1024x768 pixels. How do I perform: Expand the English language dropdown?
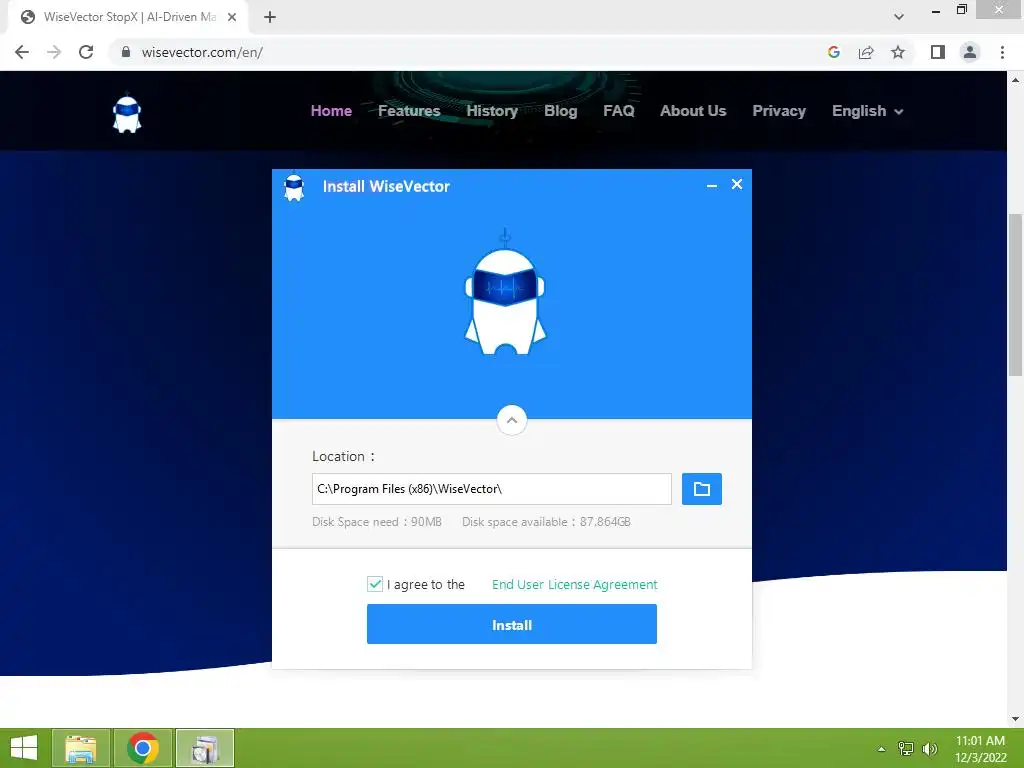click(867, 111)
